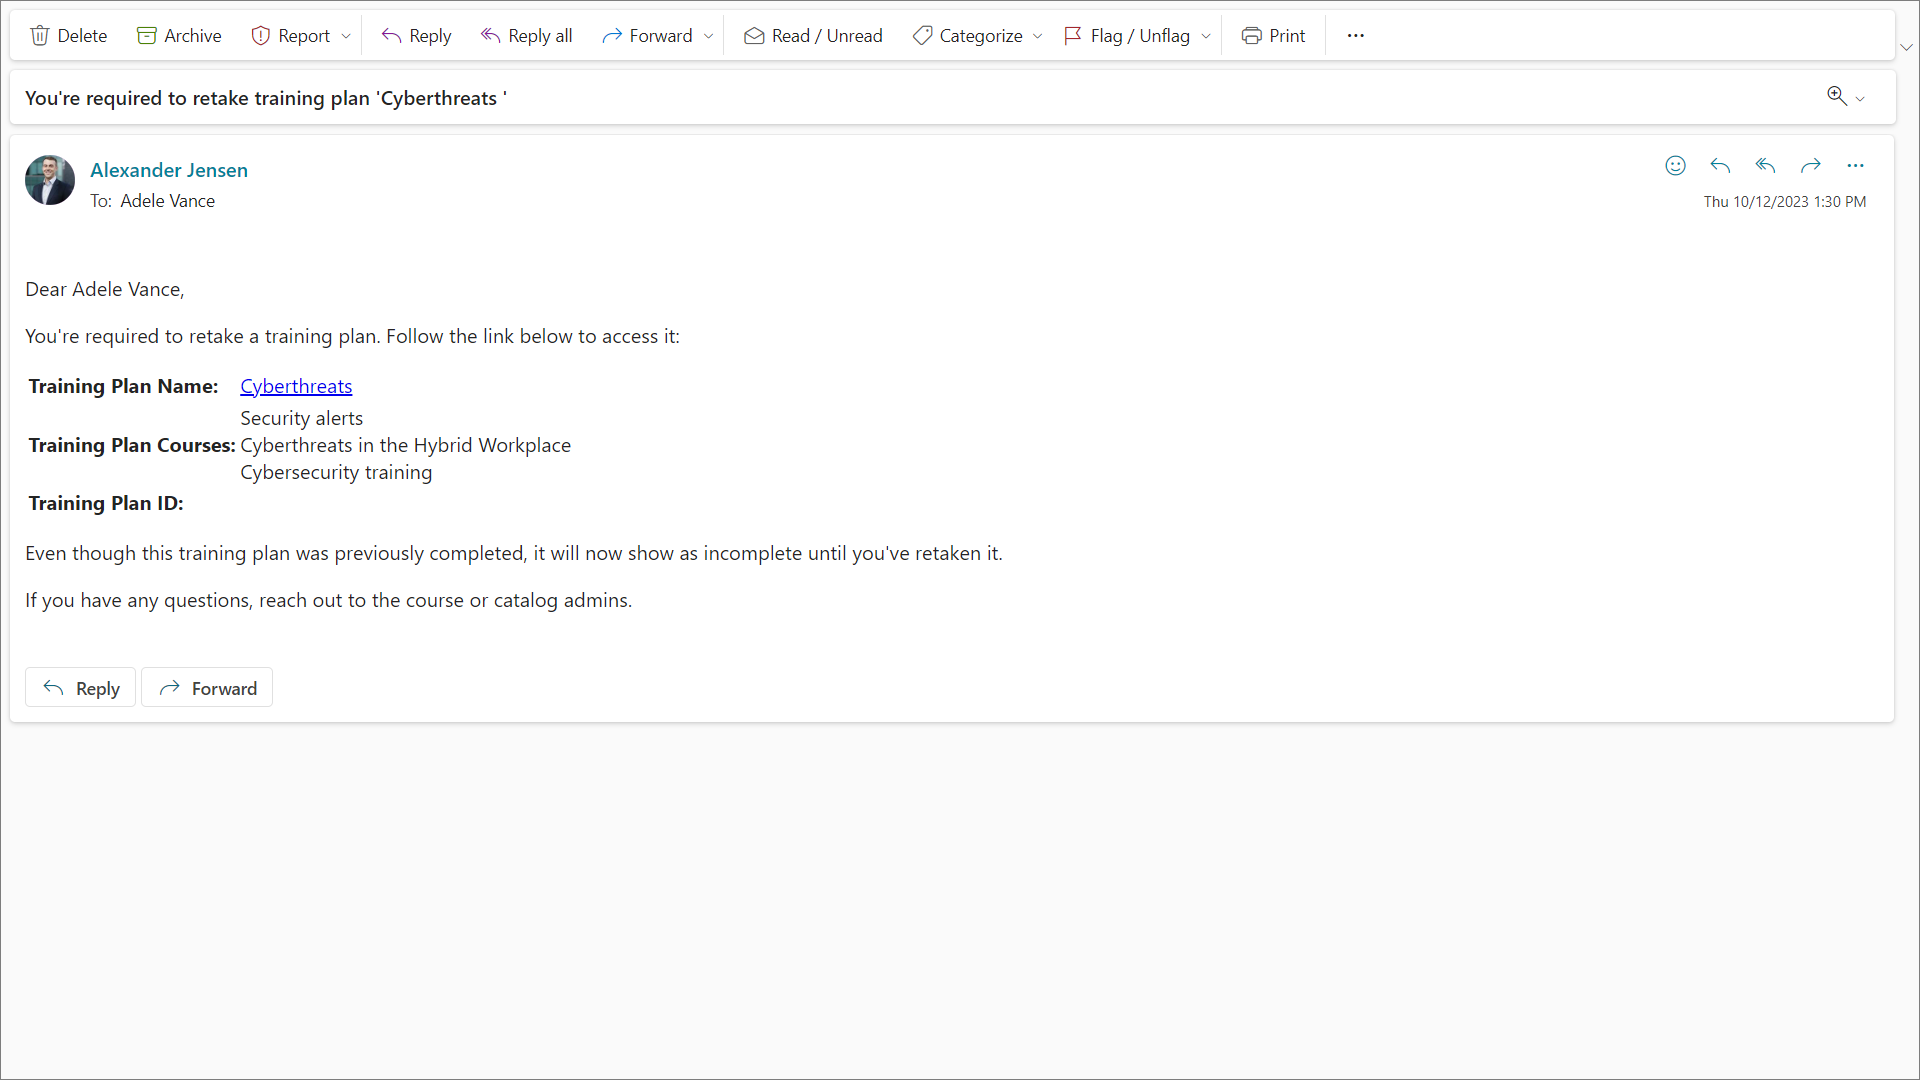Click the Delete trash icon
1920x1080 pixels.
tap(40, 36)
